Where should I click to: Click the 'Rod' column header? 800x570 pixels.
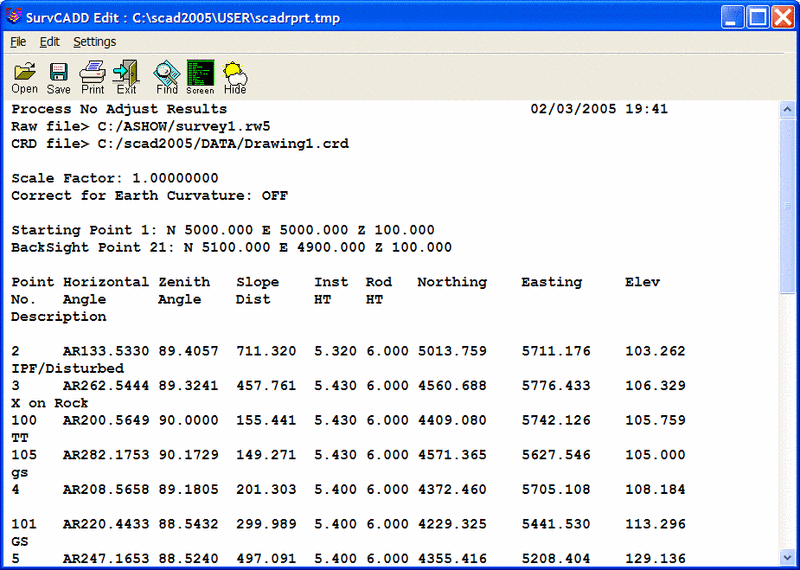[379, 282]
